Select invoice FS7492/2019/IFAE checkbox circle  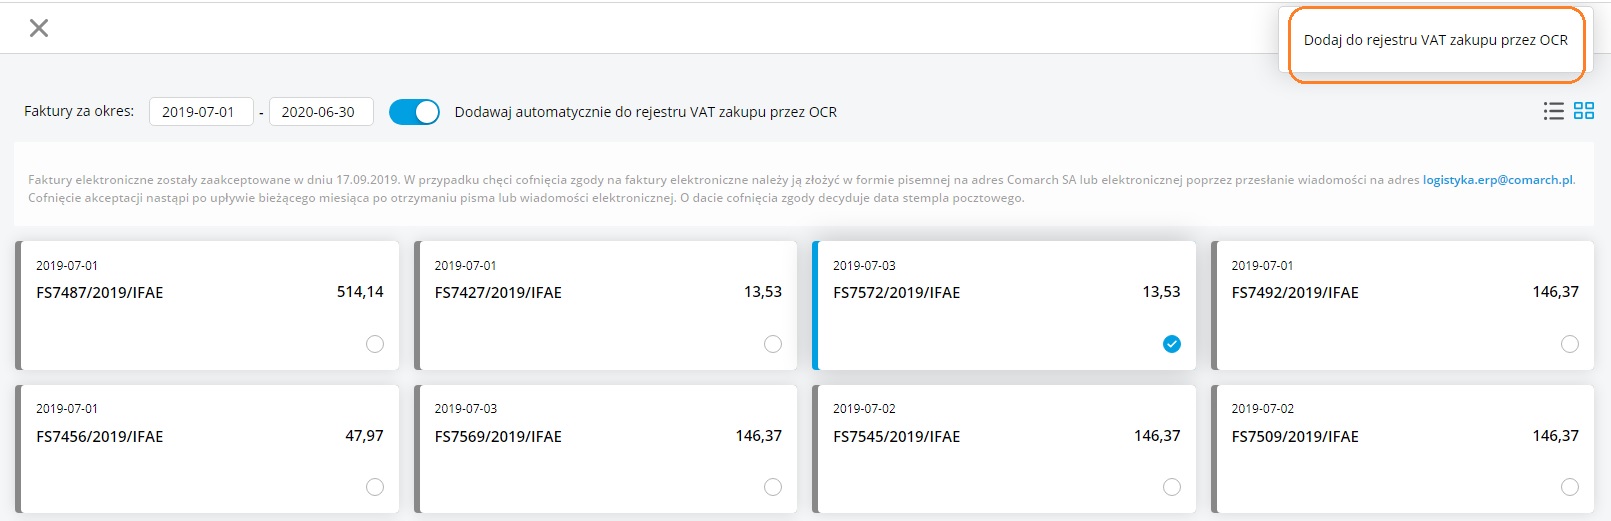[x=1570, y=344]
